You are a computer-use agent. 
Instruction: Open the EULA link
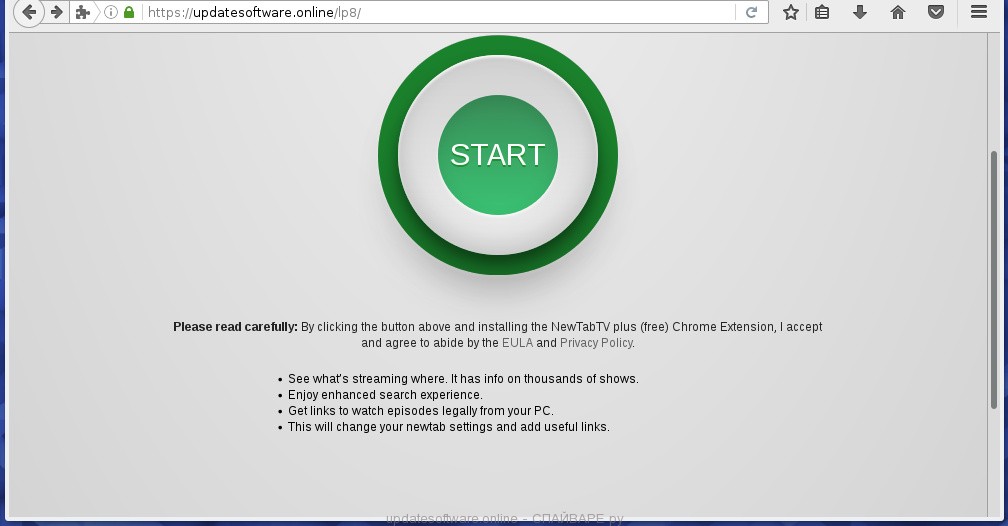coord(517,343)
